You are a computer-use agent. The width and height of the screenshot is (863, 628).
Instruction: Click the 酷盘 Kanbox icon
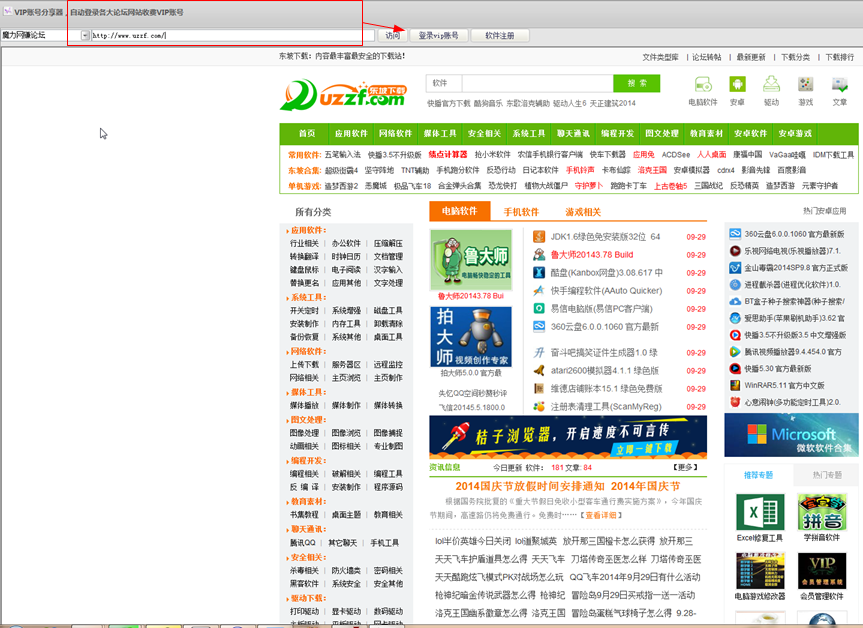coord(539,272)
